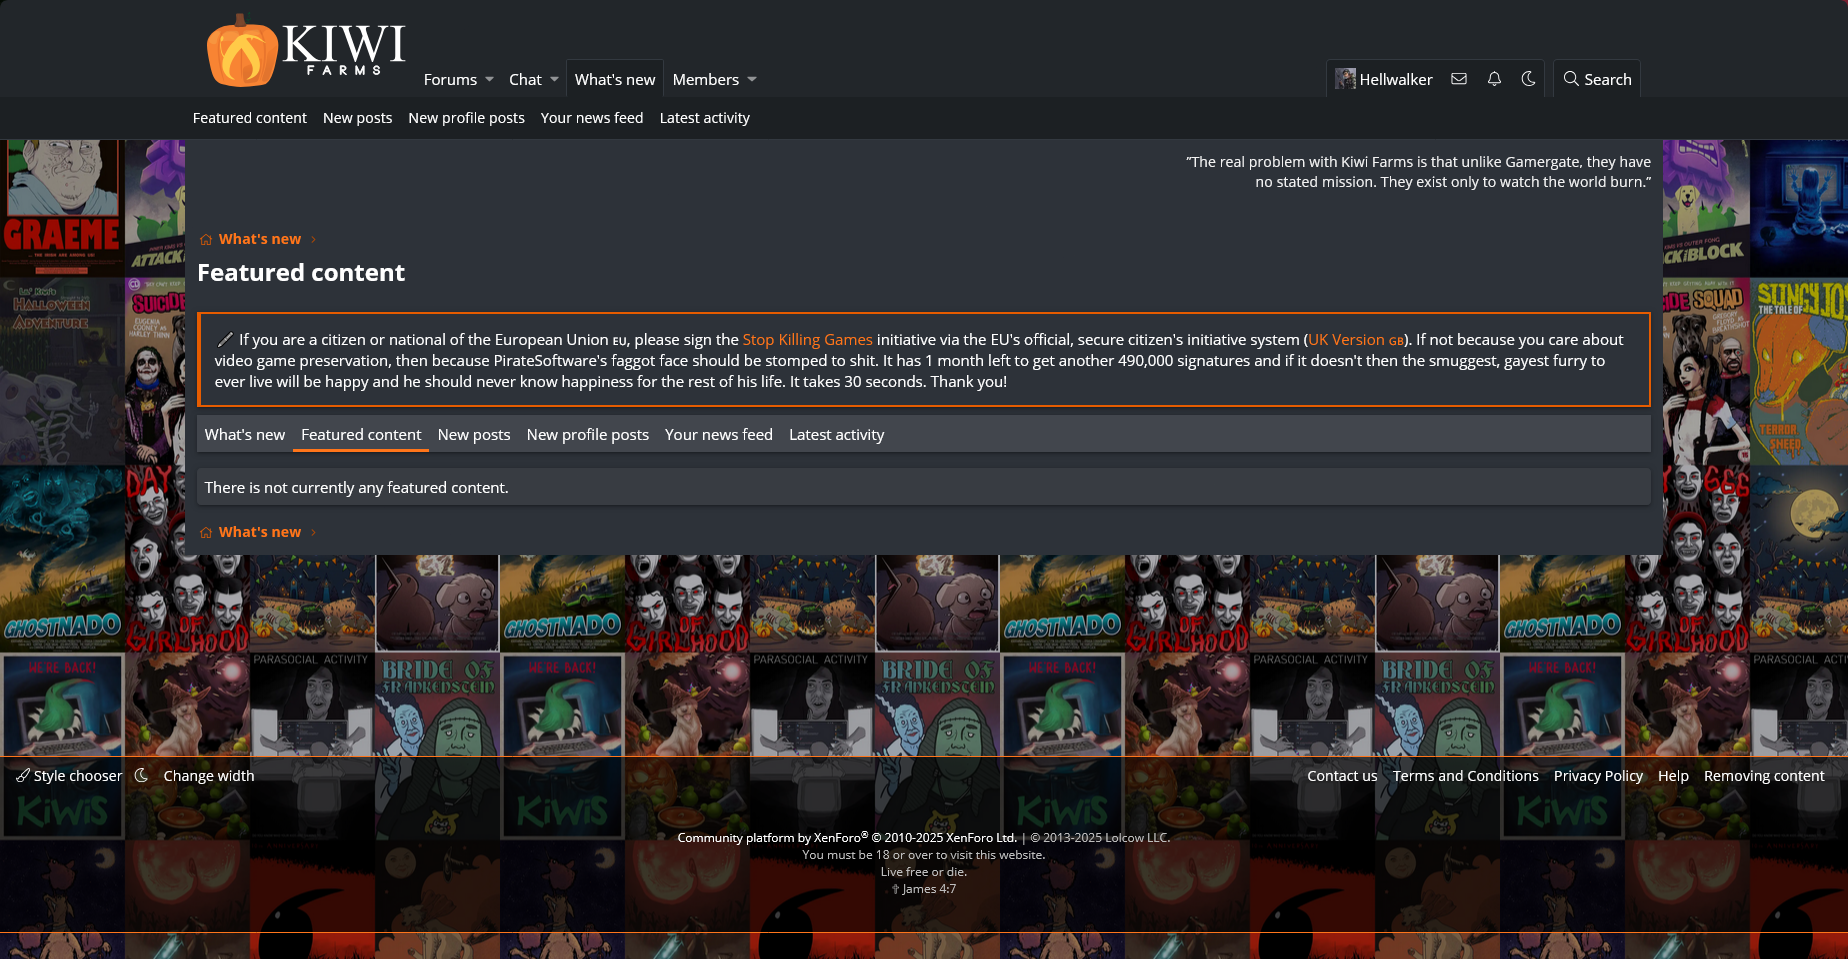Viewport: 1848px width, 959px height.
Task: Open the UK Version link
Action: click(x=1355, y=340)
